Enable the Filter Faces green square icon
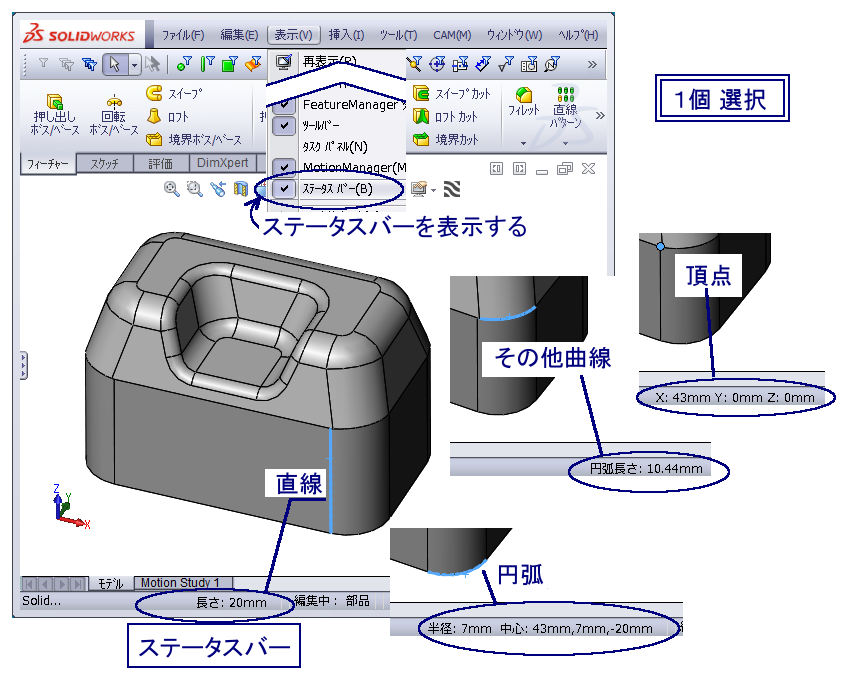The width and height of the screenshot is (854, 674). coord(230,64)
